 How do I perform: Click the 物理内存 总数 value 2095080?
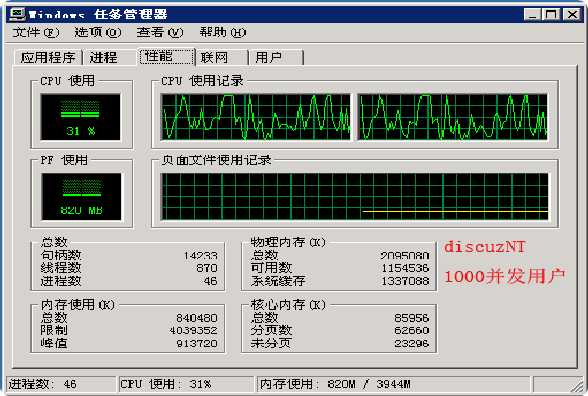pyautogui.click(x=405, y=255)
